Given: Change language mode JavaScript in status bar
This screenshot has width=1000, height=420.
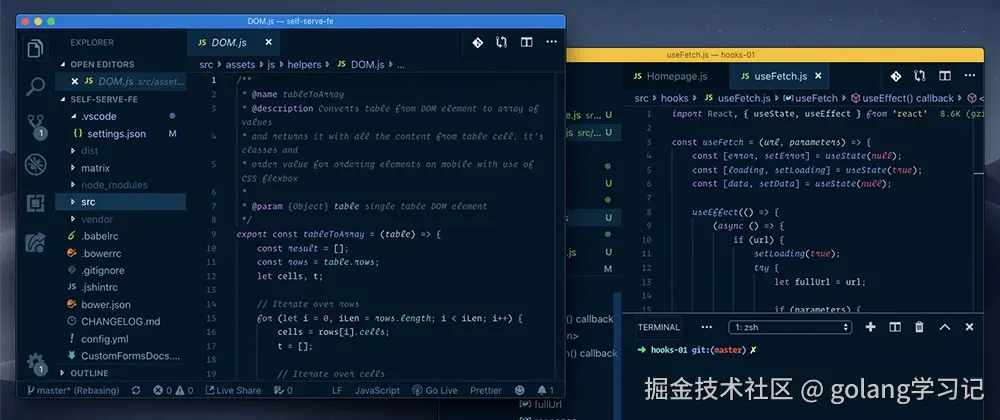Looking at the screenshot, I should (x=378, y=390).
